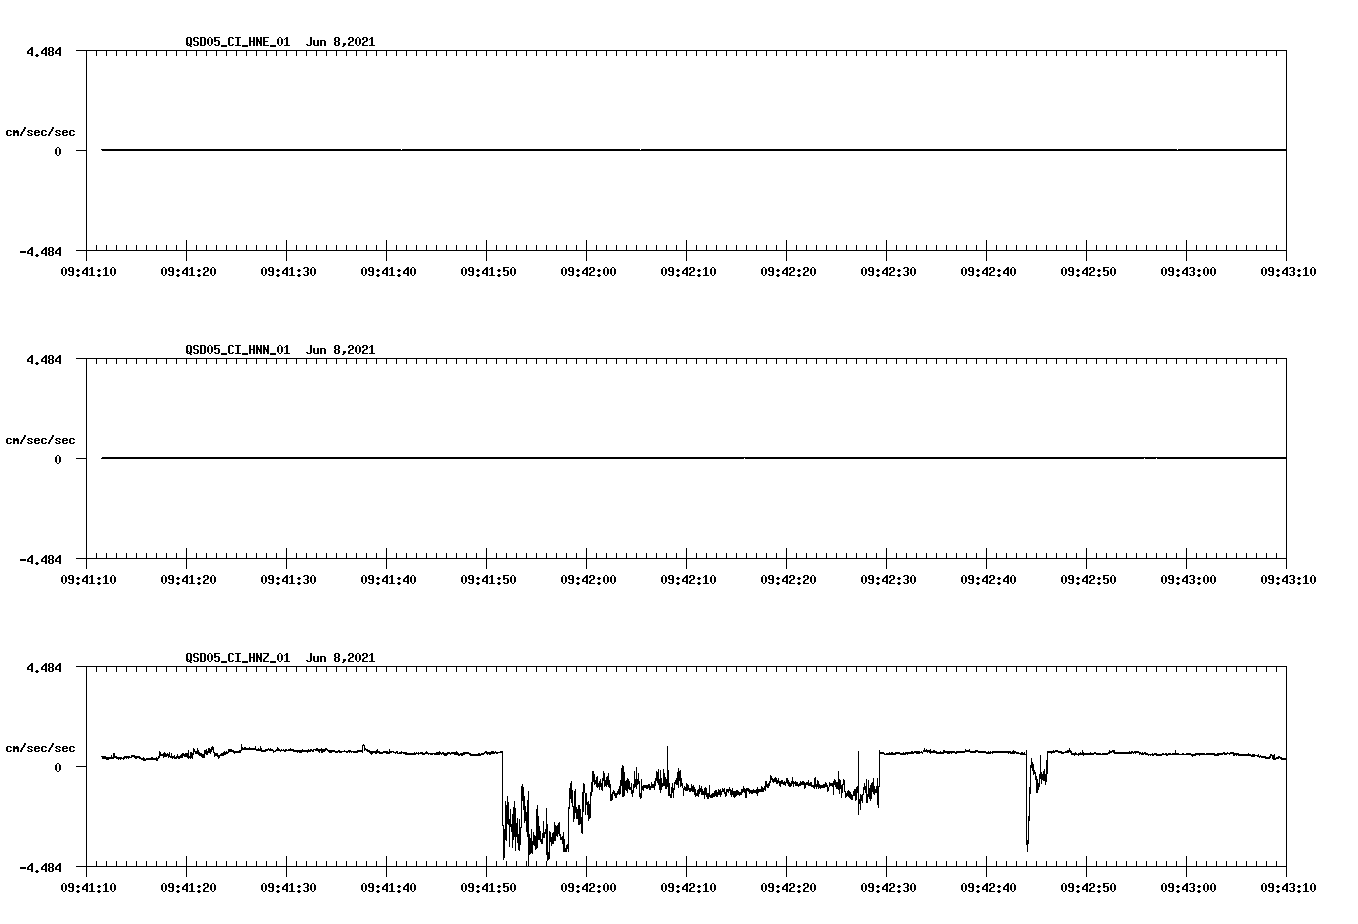This screenshot has height=924, width=1358.
Task: Click the 09:42:00 time label of HNZ plot
Action: point(588,887)
